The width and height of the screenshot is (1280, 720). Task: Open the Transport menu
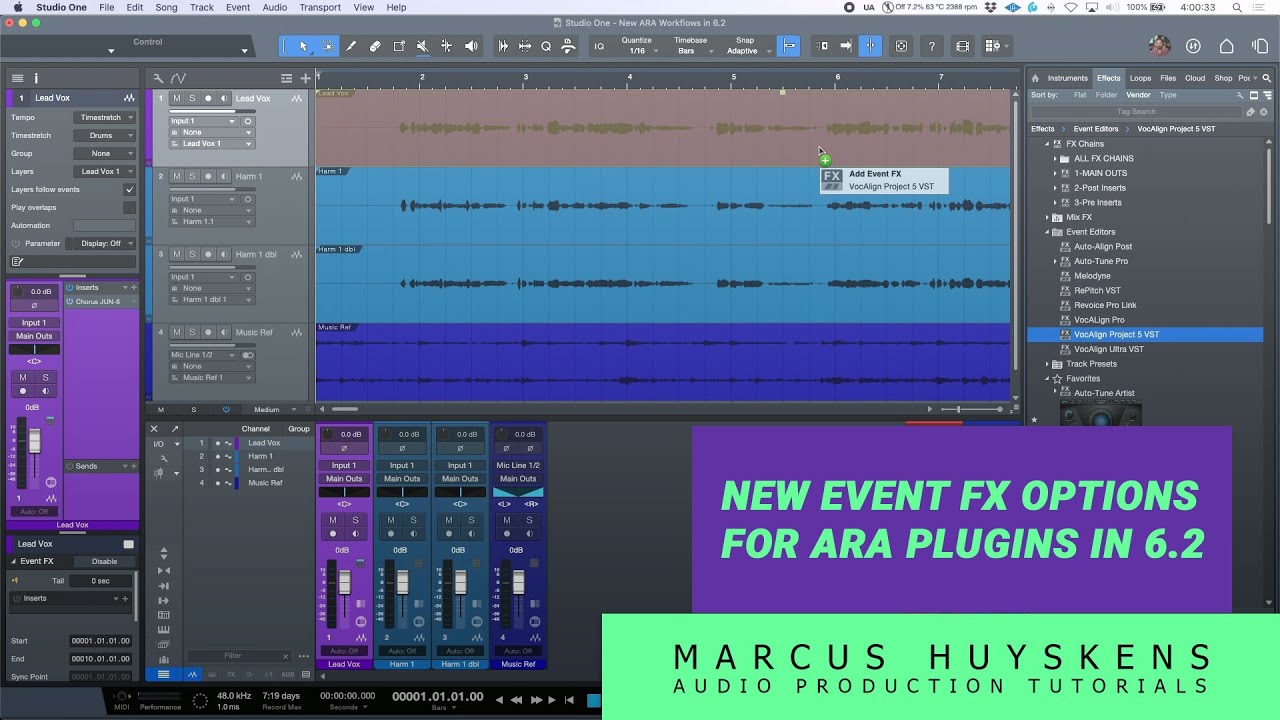[x=320, y=7]
